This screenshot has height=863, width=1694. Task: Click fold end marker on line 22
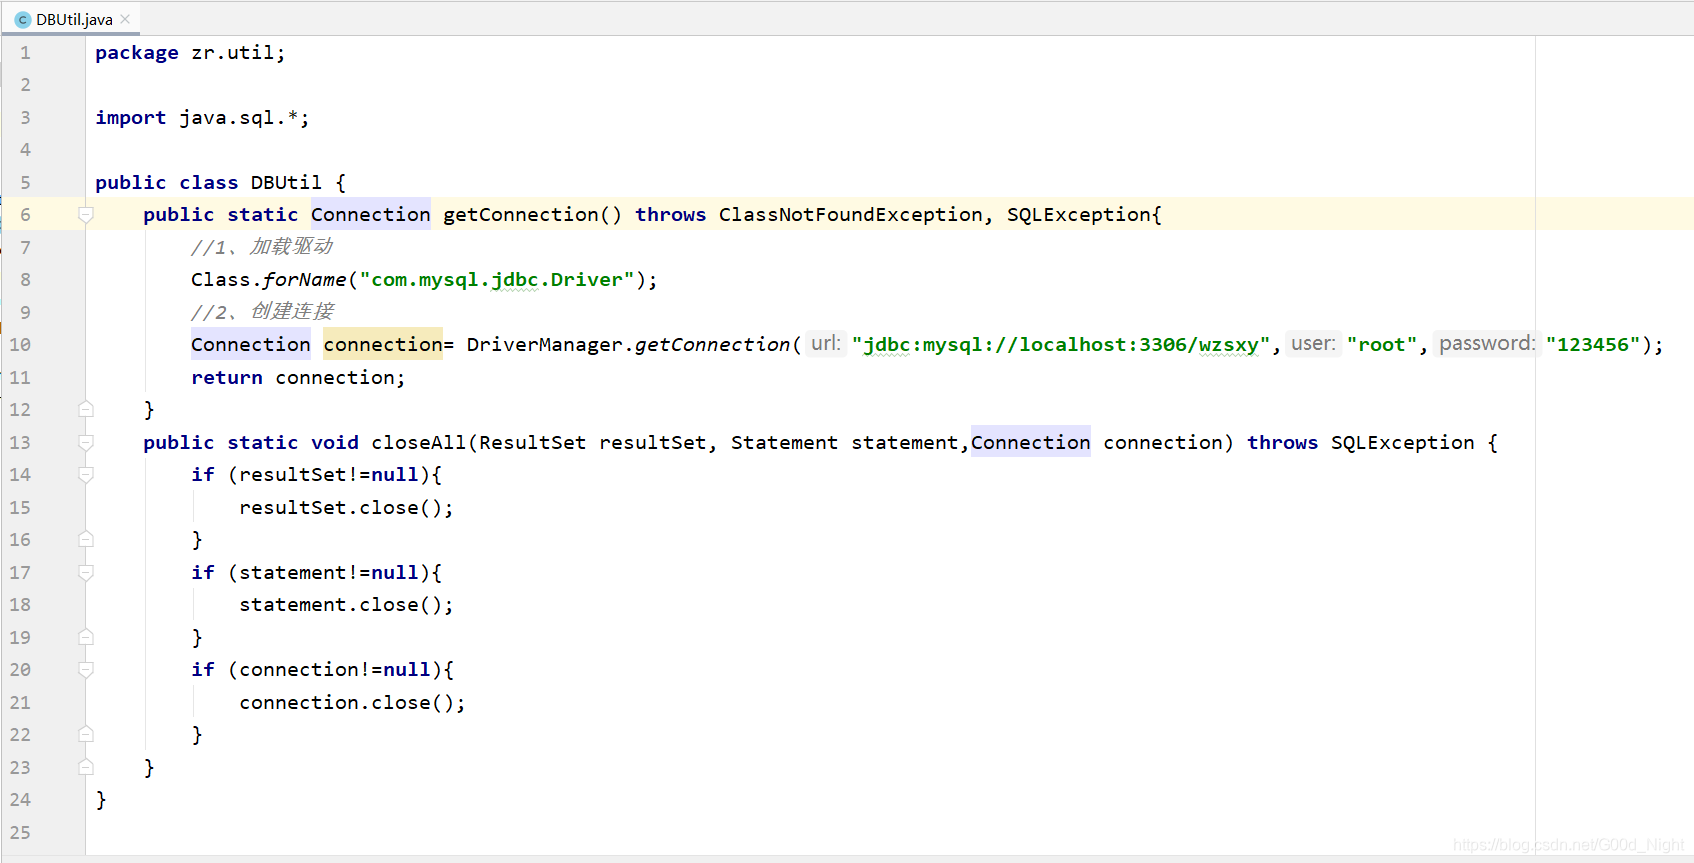coord(86,734)
